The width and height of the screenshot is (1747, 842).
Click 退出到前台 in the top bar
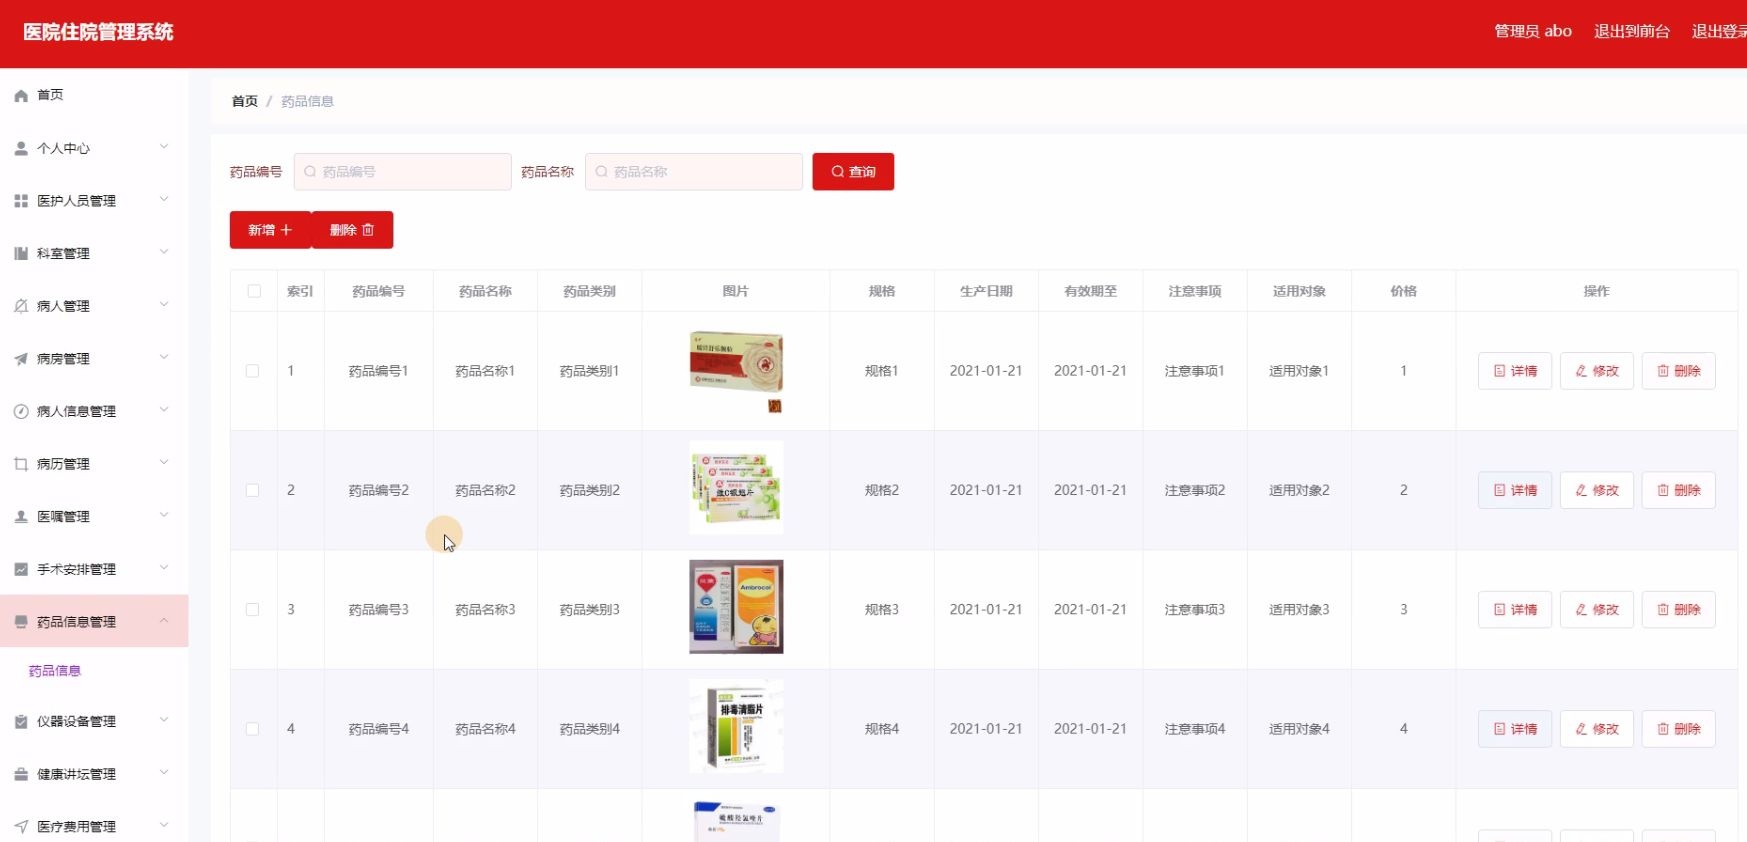pyautogui.click(x=1632, y=31)
